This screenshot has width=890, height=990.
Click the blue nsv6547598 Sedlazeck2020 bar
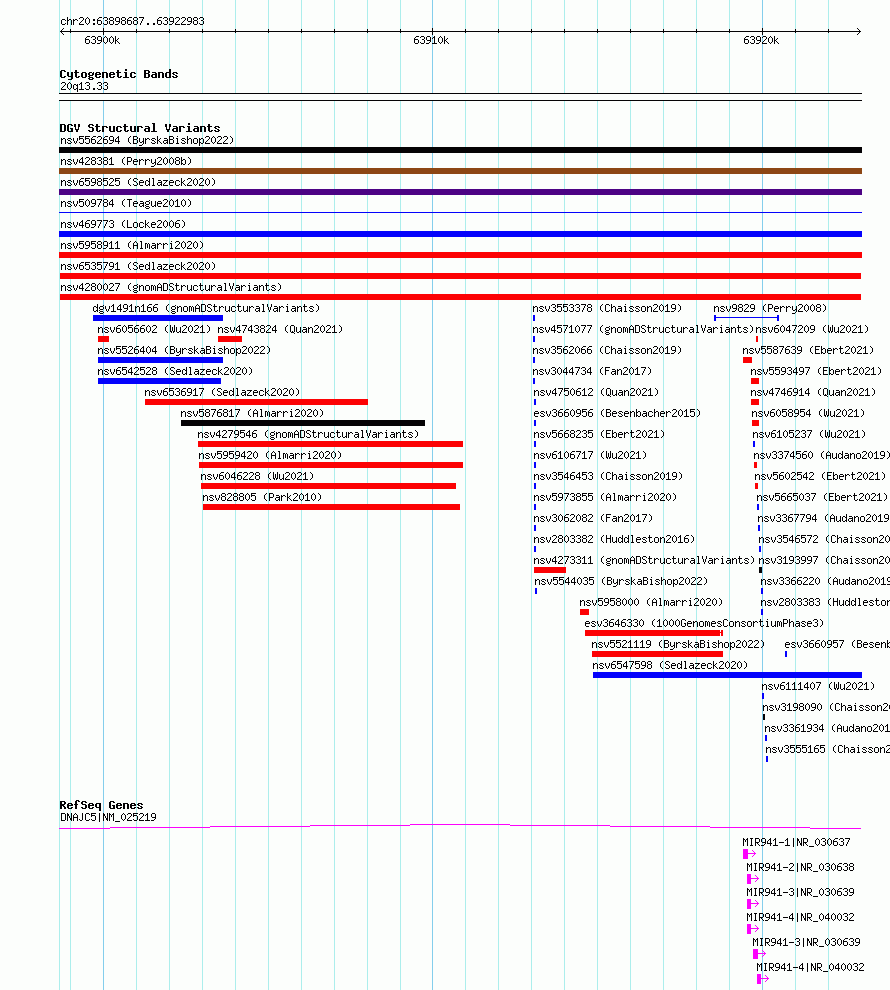727,675
